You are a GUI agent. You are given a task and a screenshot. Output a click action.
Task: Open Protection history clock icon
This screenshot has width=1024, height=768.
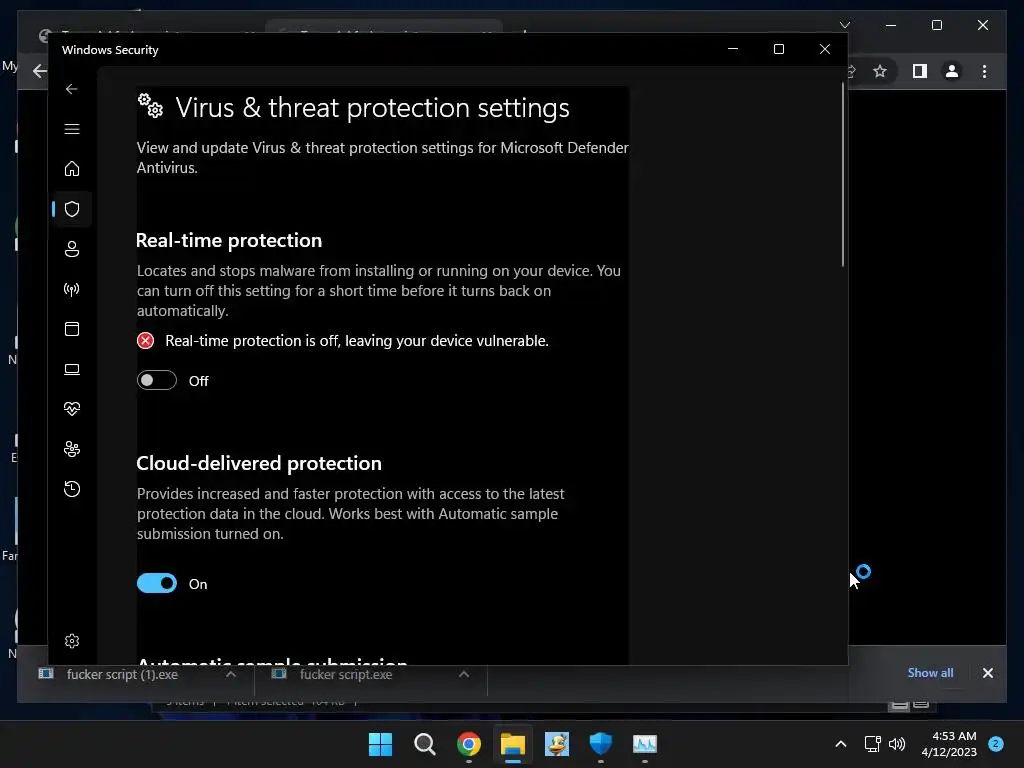click(72, 489)
